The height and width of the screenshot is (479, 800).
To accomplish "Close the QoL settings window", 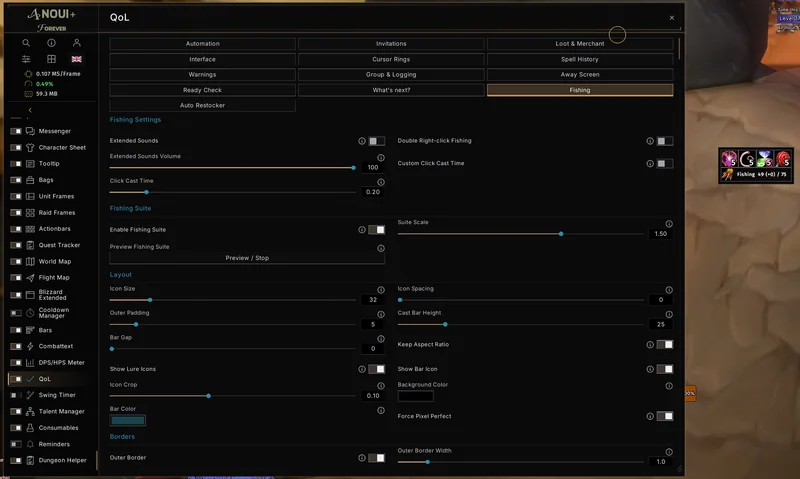I will pos(671,18).
